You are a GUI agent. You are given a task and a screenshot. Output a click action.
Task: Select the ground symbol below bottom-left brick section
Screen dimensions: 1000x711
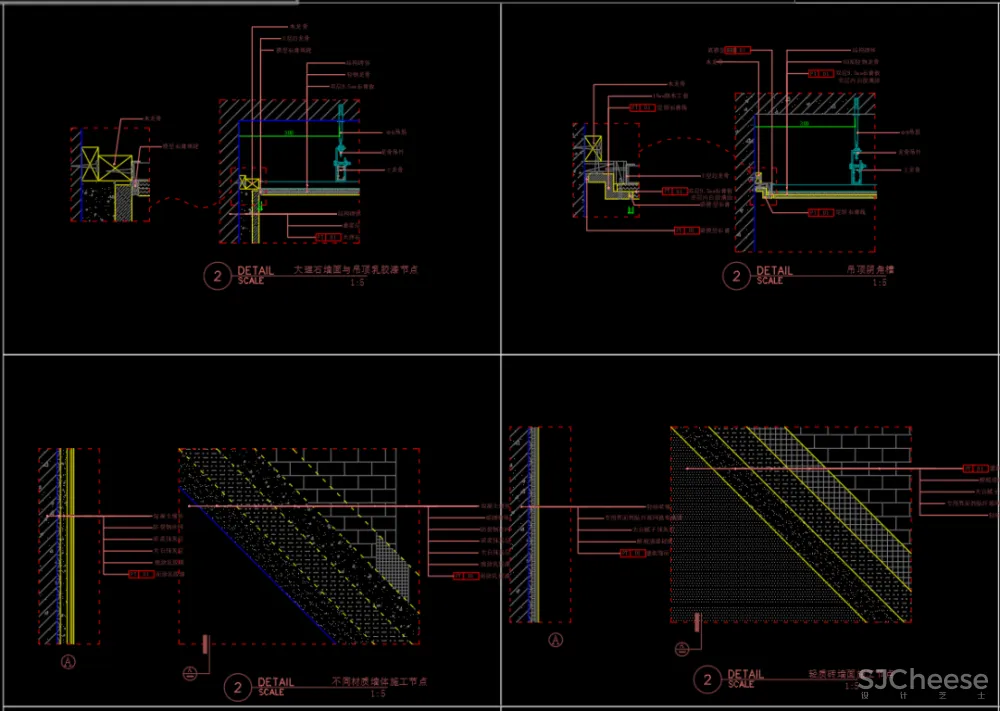click(188, 674)
